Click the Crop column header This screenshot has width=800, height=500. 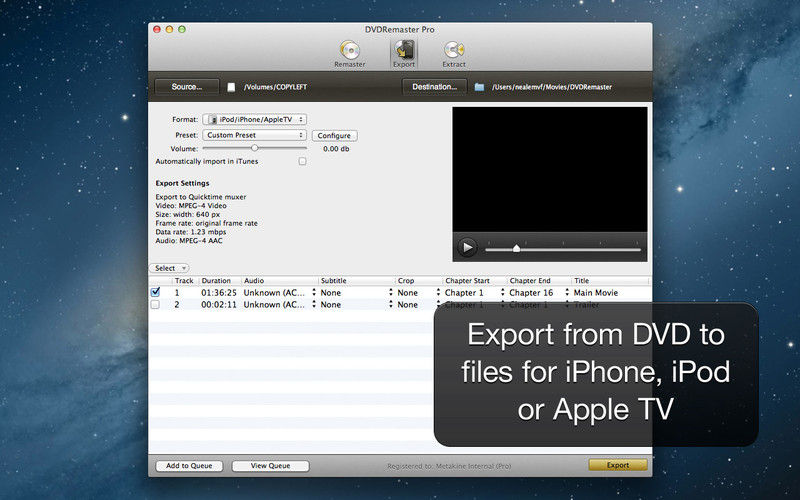tap(418, 281)
